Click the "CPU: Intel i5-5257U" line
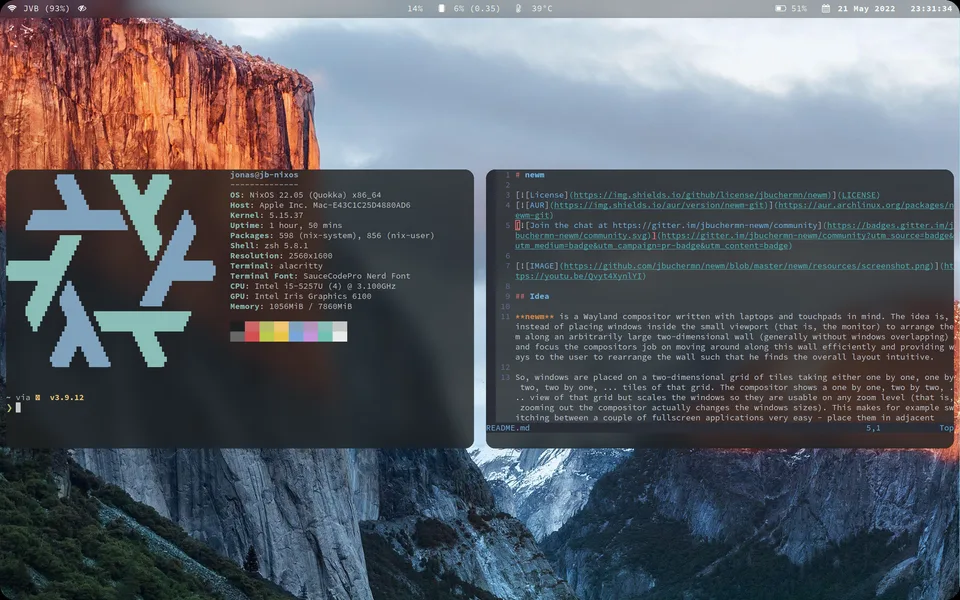960x600 pixels. (x=313, y=286)
